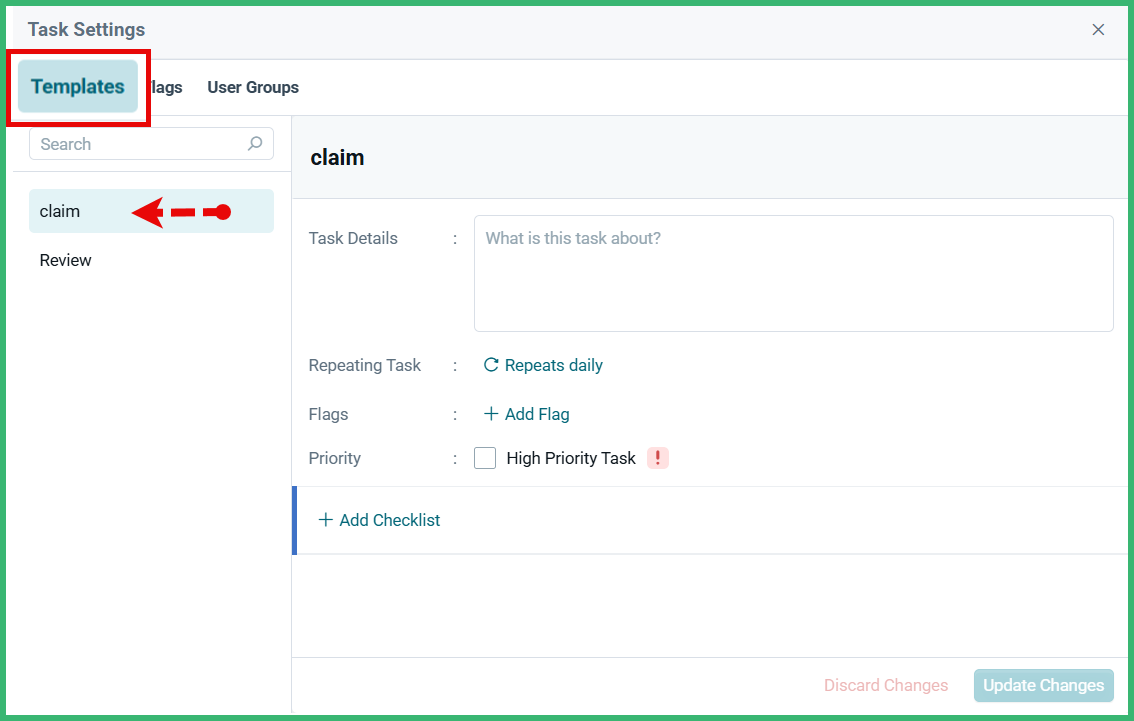
Task: Open the Flags tab
Action: [166, 88]
